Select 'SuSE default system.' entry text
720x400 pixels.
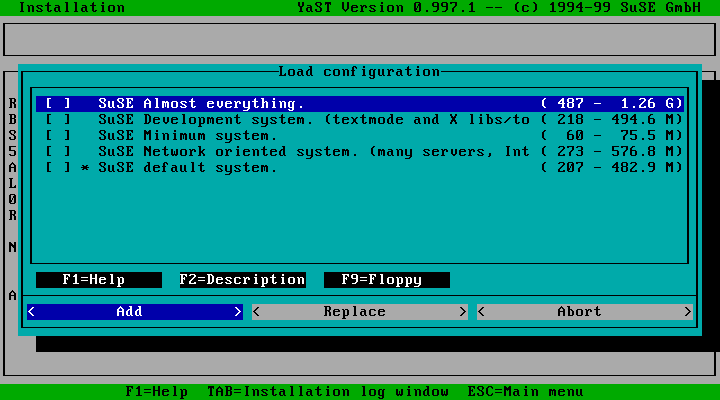click(188, 168)
